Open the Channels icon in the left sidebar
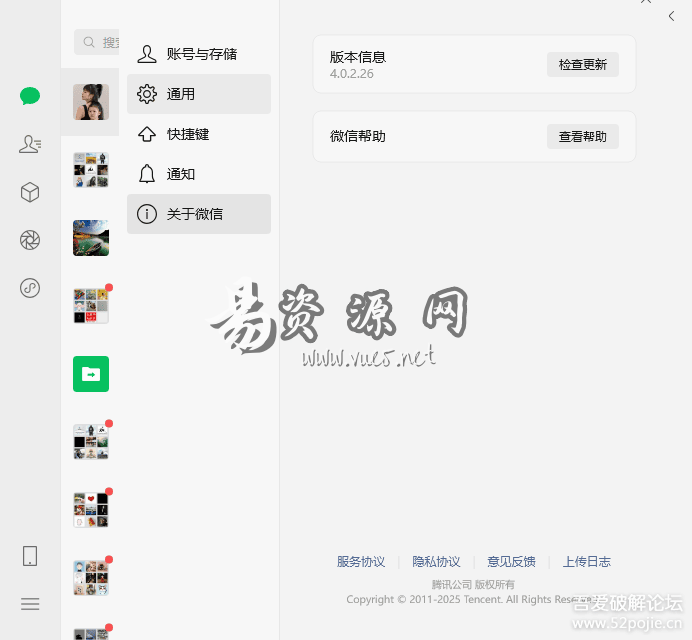The image size is (692, 640). pos(30,288)
